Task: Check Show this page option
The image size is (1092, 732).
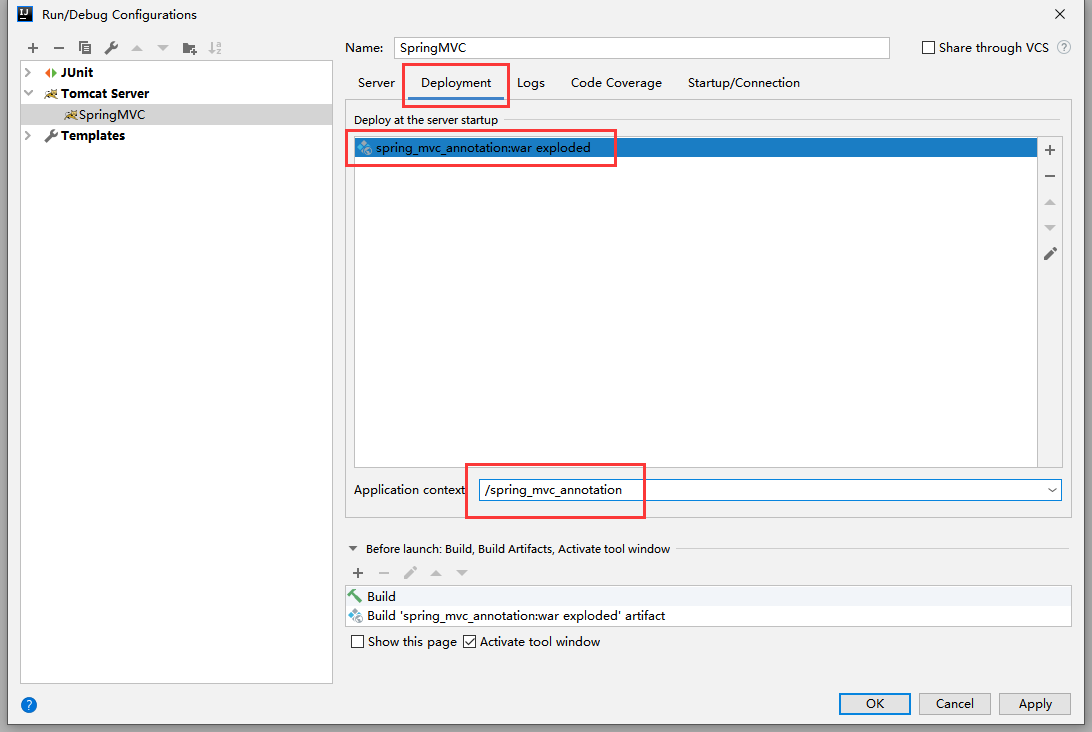Action: pos(357,641)
